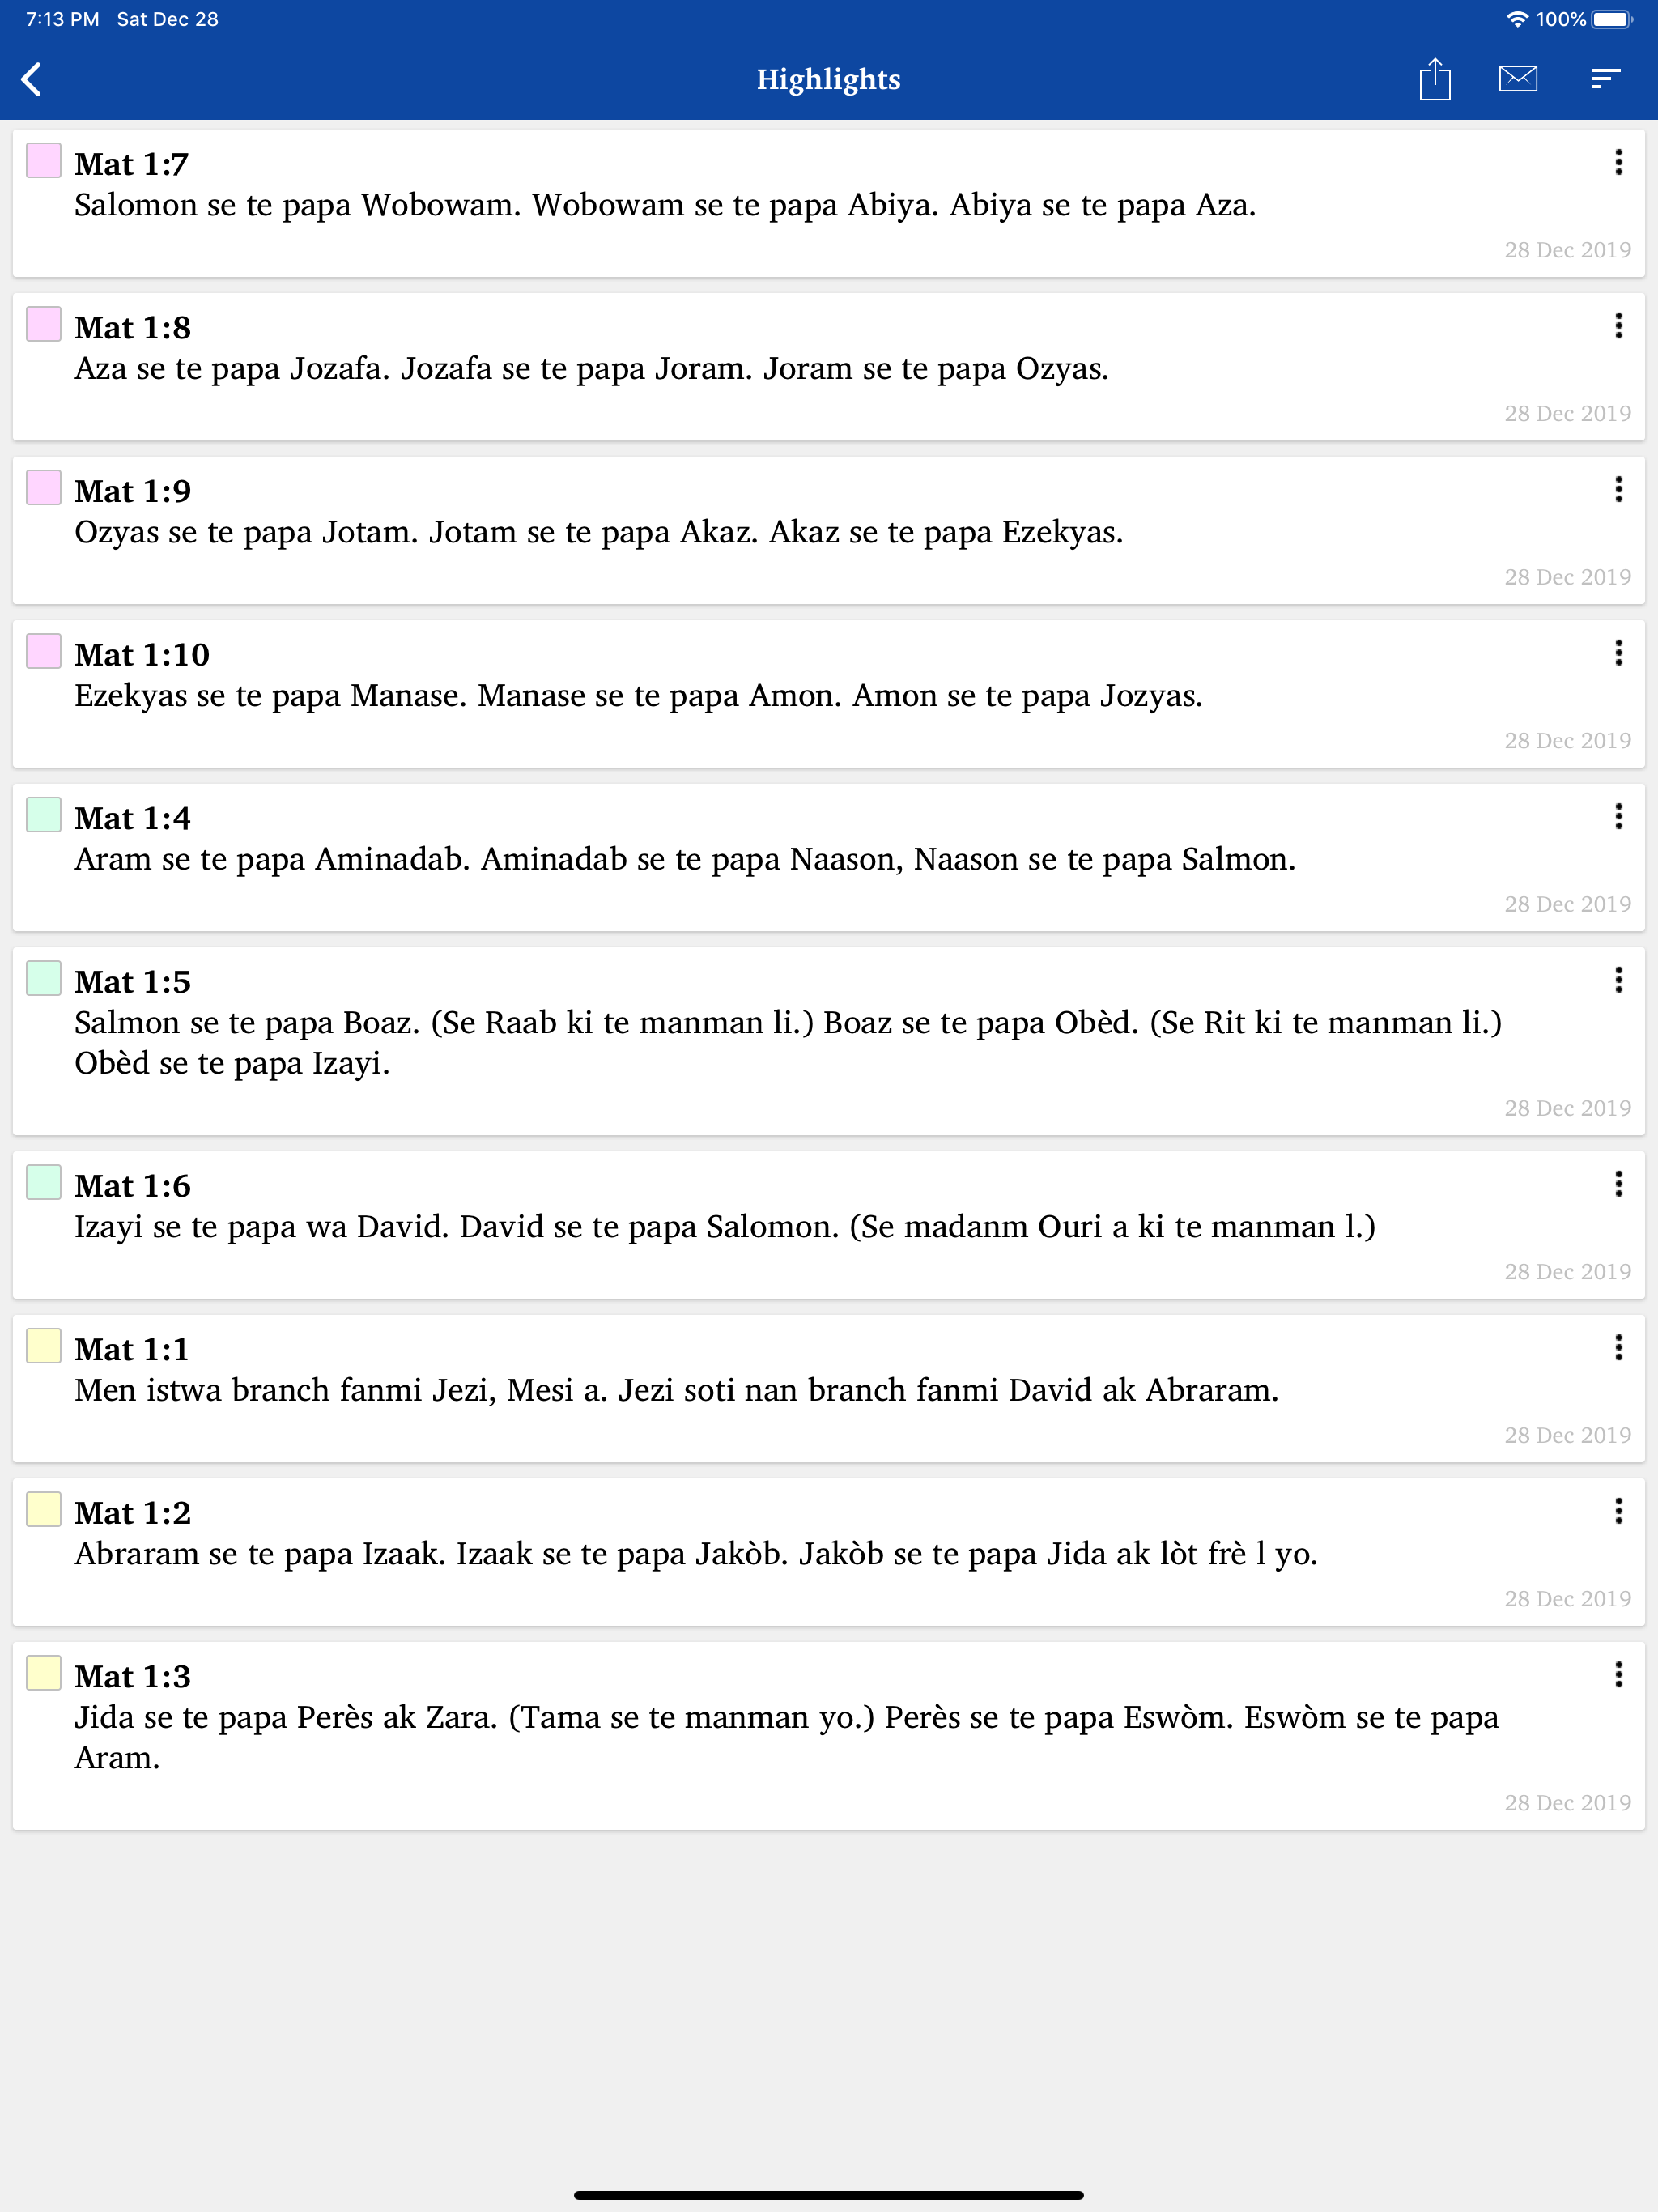Open the sort options icon
1658x2212 pixels.
tap(1604, 79)
